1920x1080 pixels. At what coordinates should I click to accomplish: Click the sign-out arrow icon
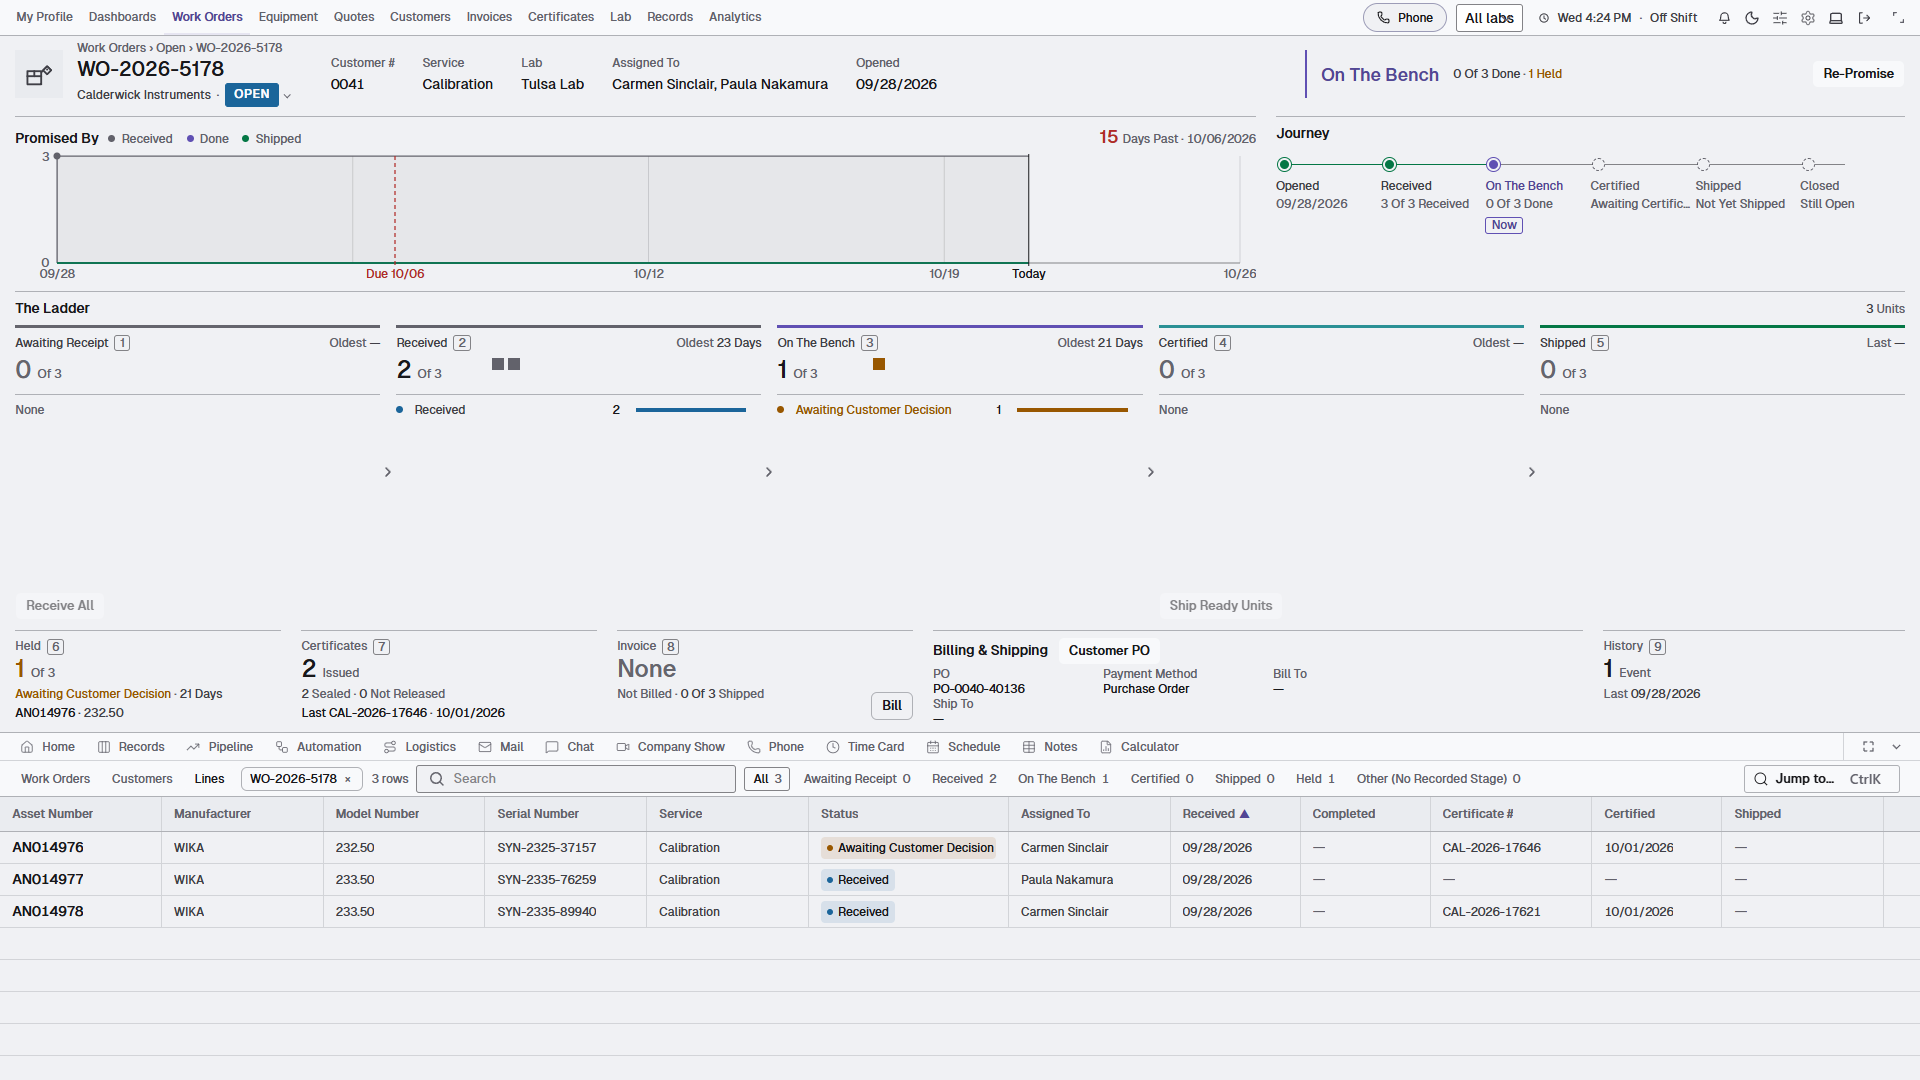(x=1864, y=18)
